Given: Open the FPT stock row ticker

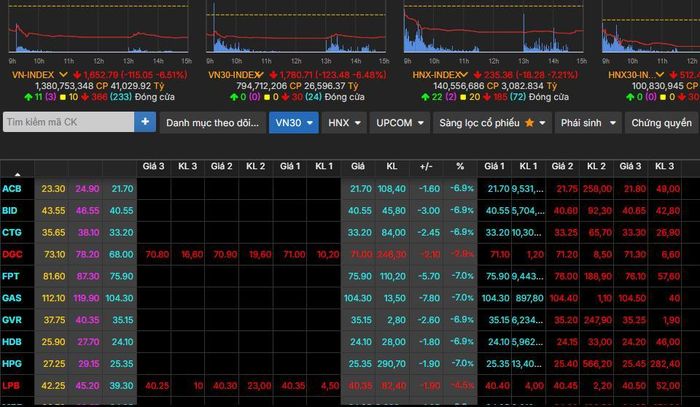Looking at the screenshot, I should tap(12, 276).
